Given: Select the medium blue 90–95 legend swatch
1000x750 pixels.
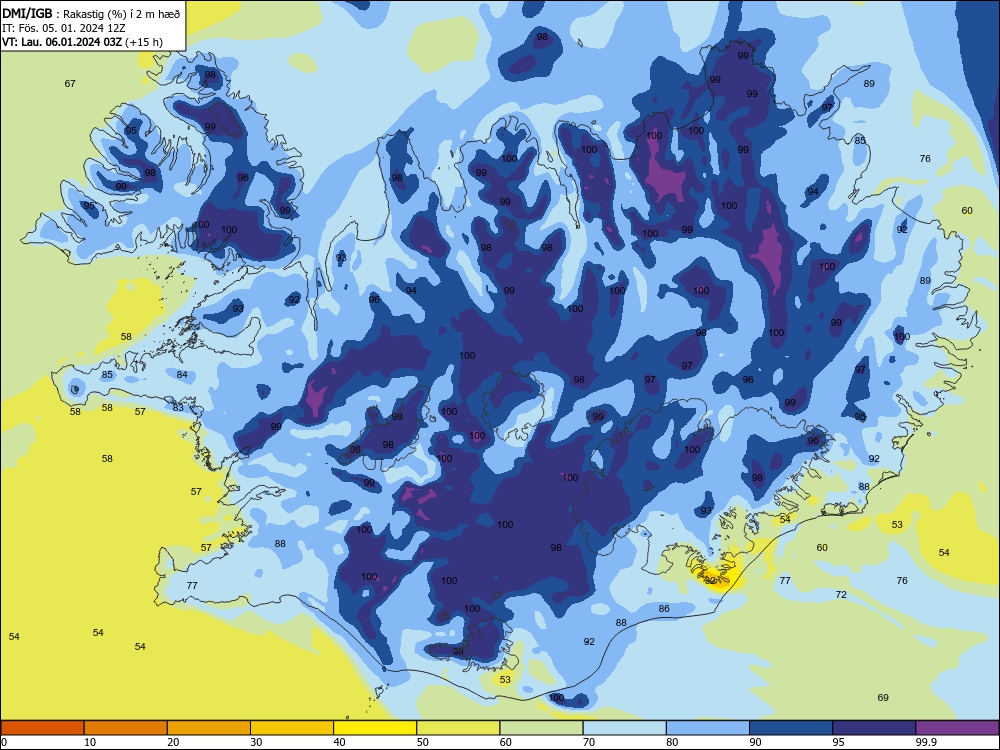Looking at the screenshot, I should (x=791, y=728).
